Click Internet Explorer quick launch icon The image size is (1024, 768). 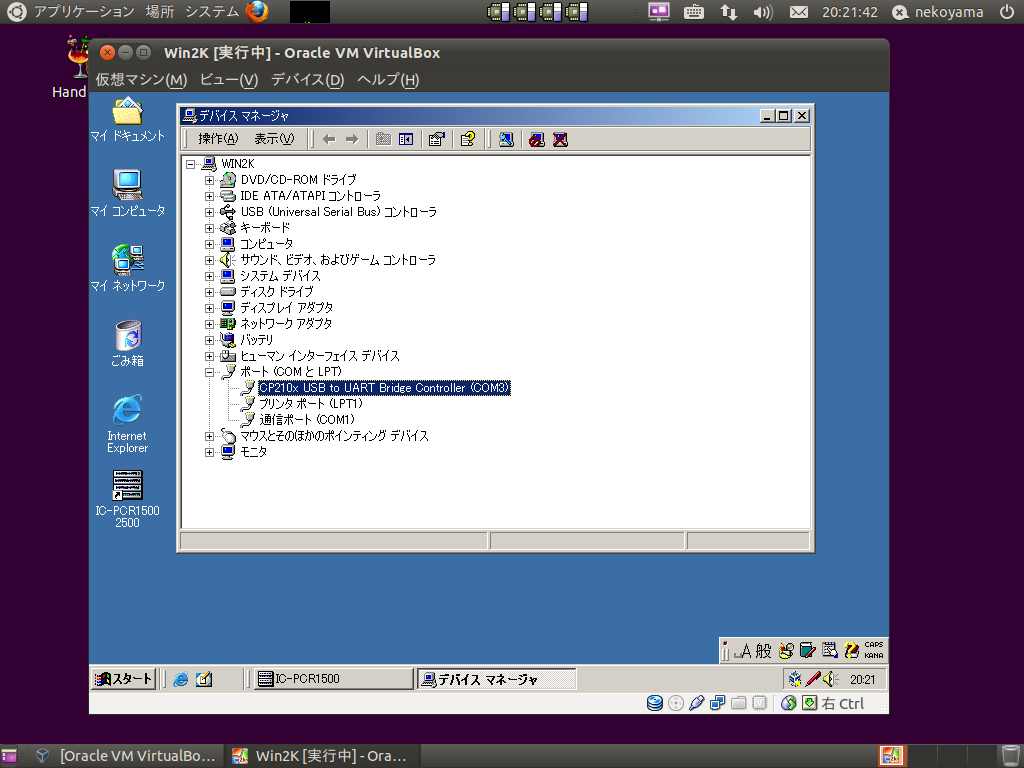tap(181, 679)
